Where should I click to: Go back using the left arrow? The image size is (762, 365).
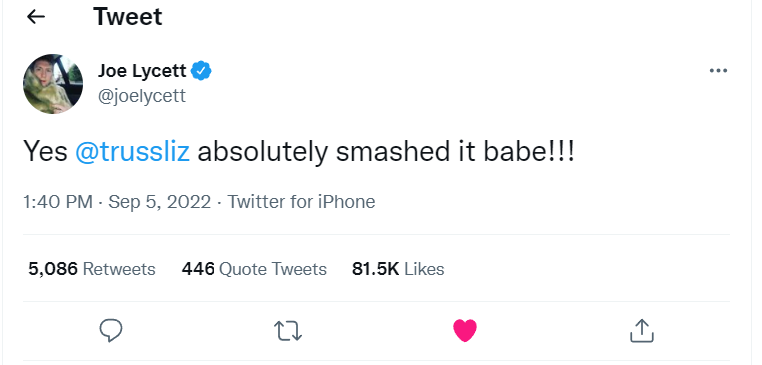35,17
